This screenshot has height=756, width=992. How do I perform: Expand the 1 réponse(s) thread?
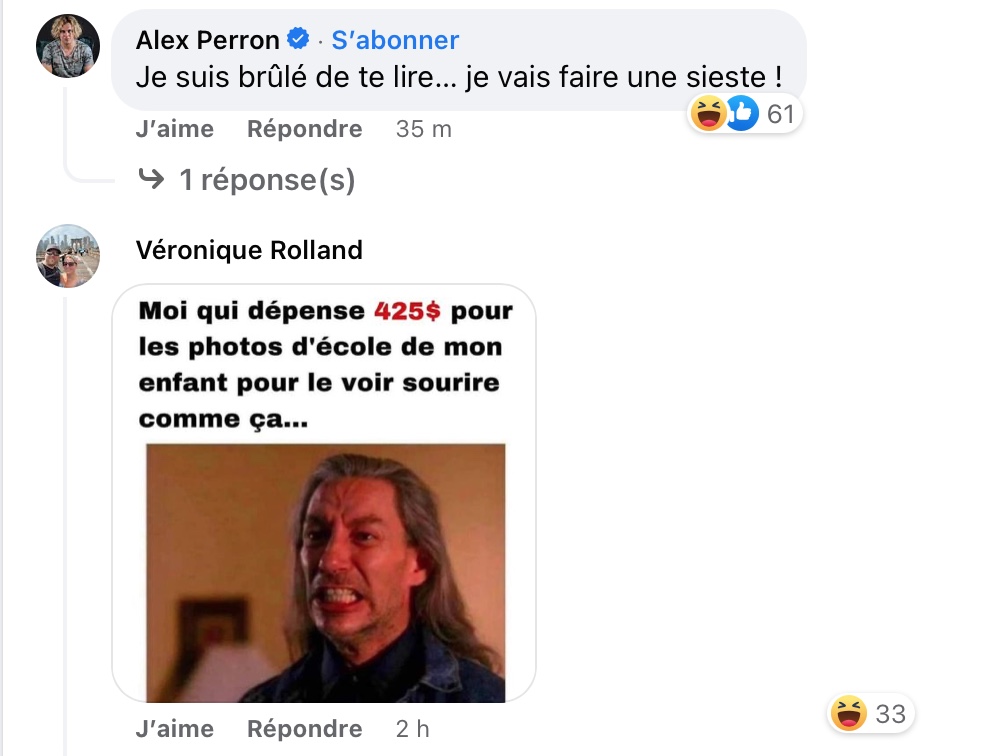266,180
